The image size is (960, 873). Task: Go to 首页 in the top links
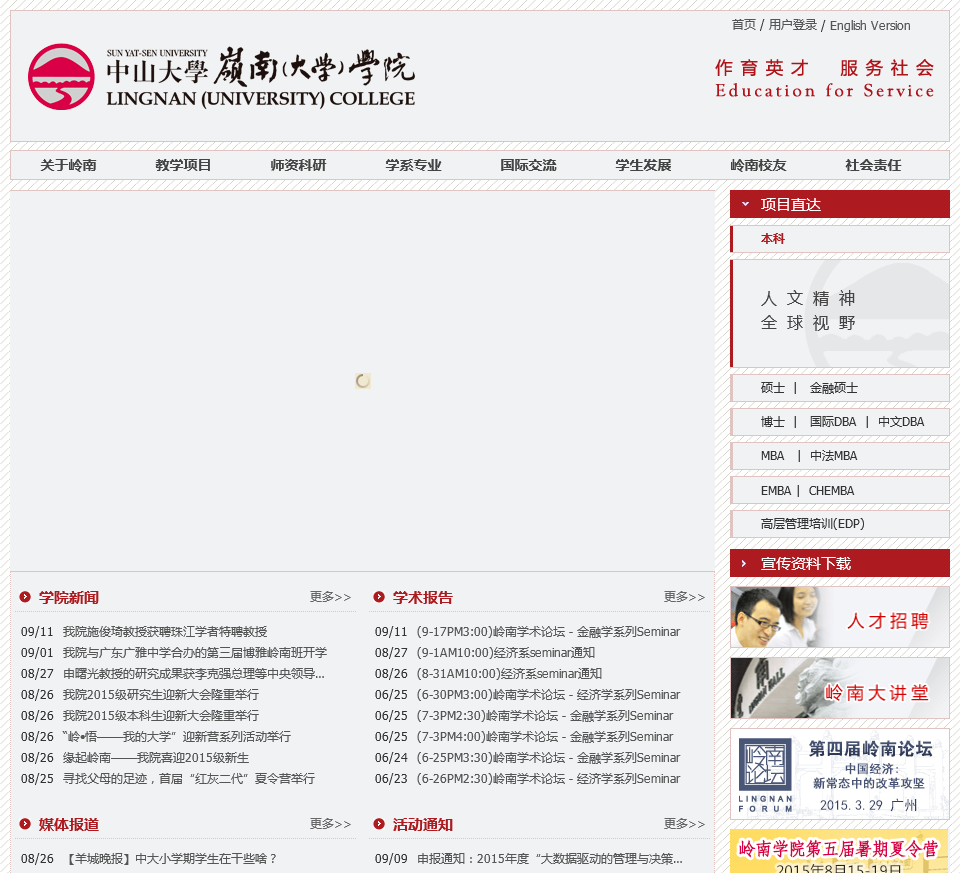tap(744, 25)
